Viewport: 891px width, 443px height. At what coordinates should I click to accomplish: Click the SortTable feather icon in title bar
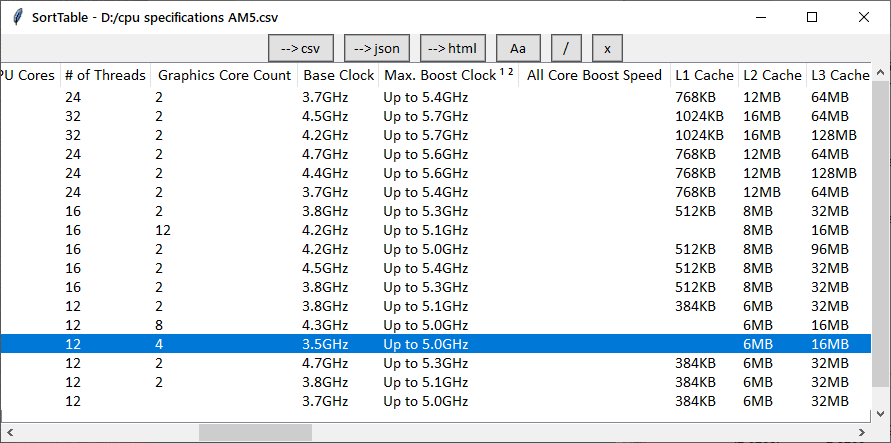point(16,17)
